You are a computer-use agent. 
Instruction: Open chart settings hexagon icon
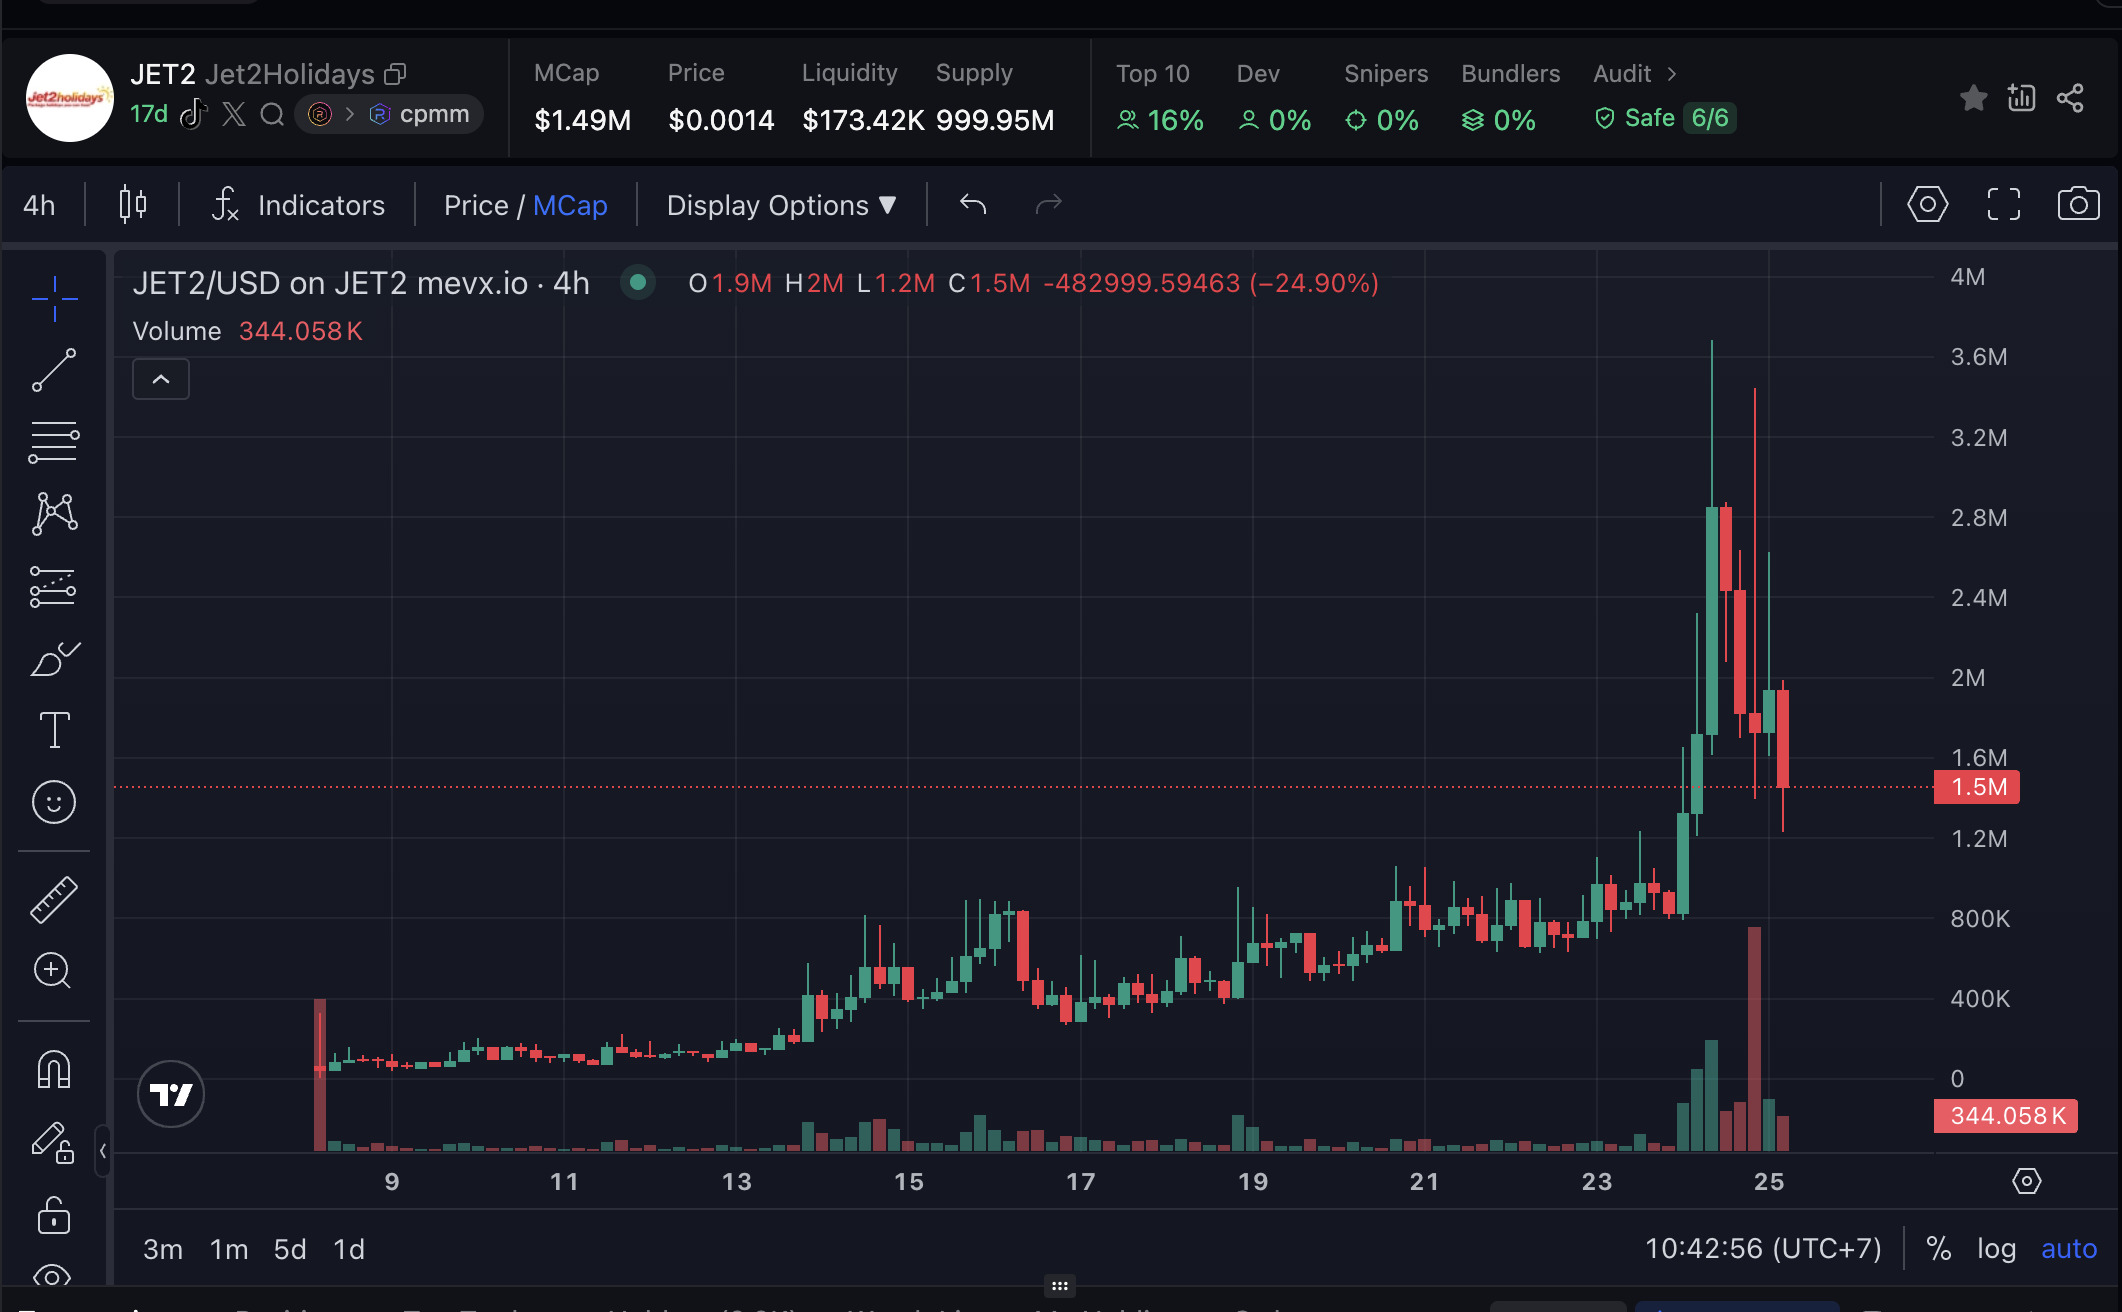pos(1927,205)
